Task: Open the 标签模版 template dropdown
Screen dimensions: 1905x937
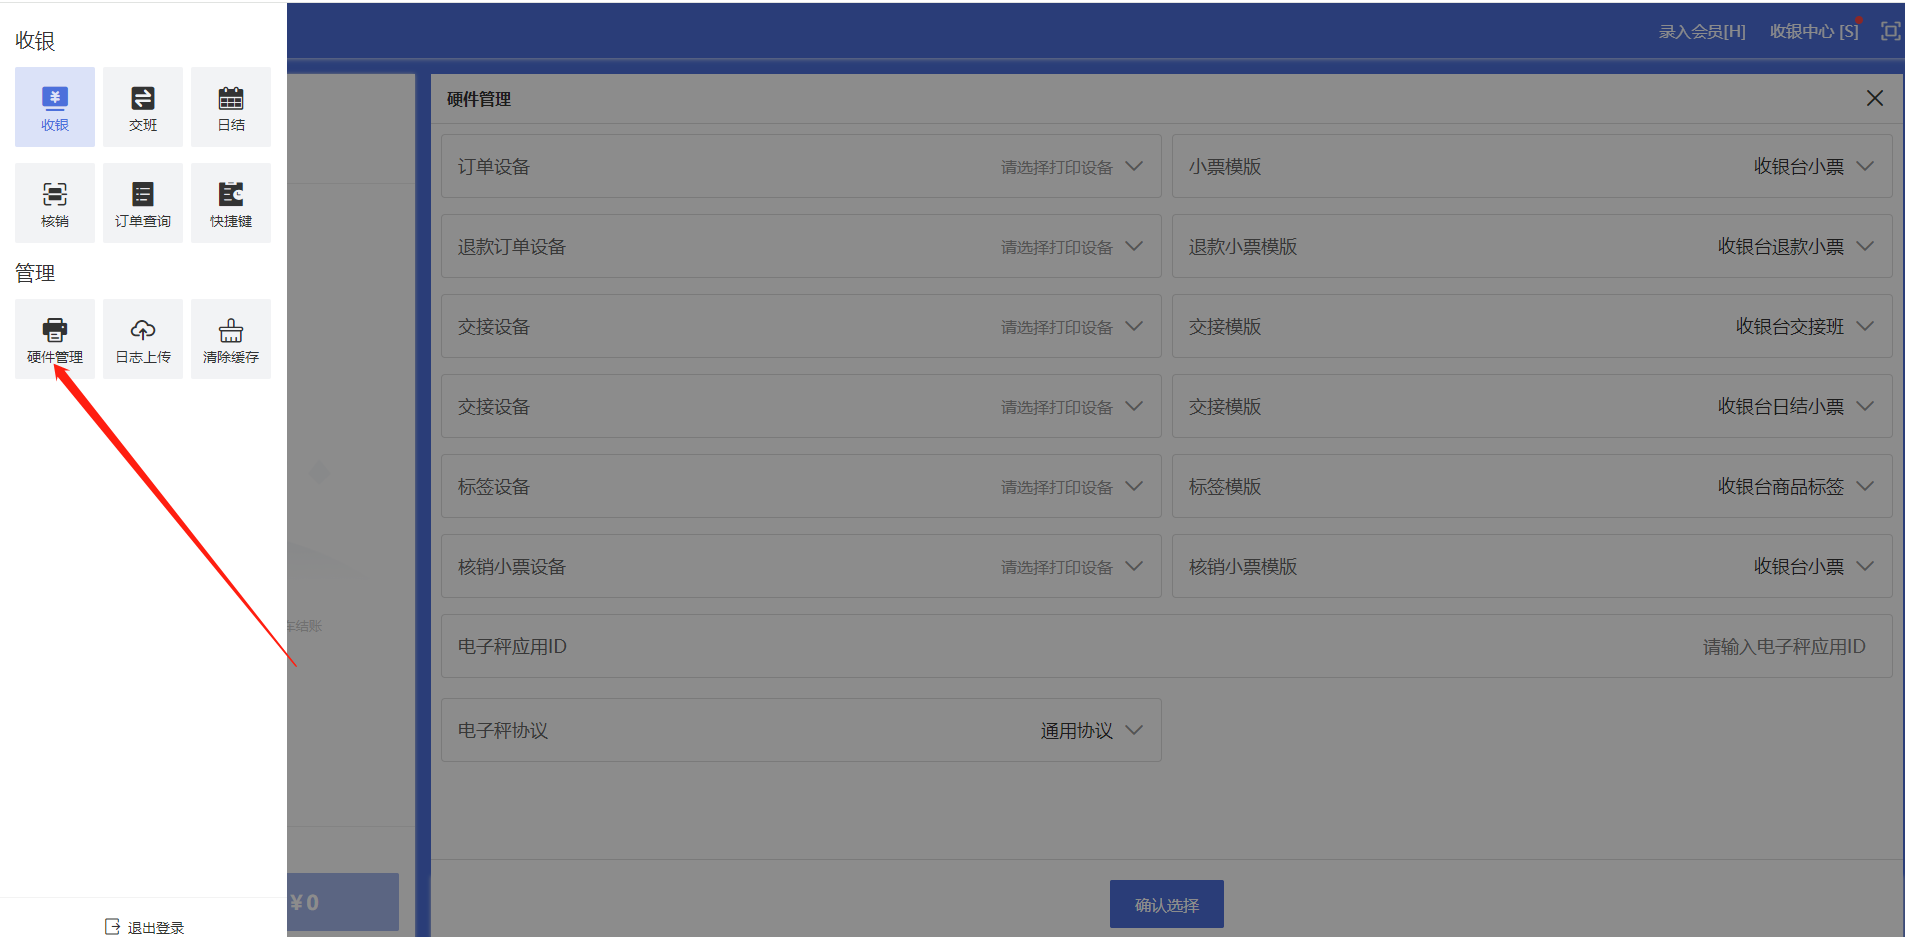Action: pos(1532,486)
